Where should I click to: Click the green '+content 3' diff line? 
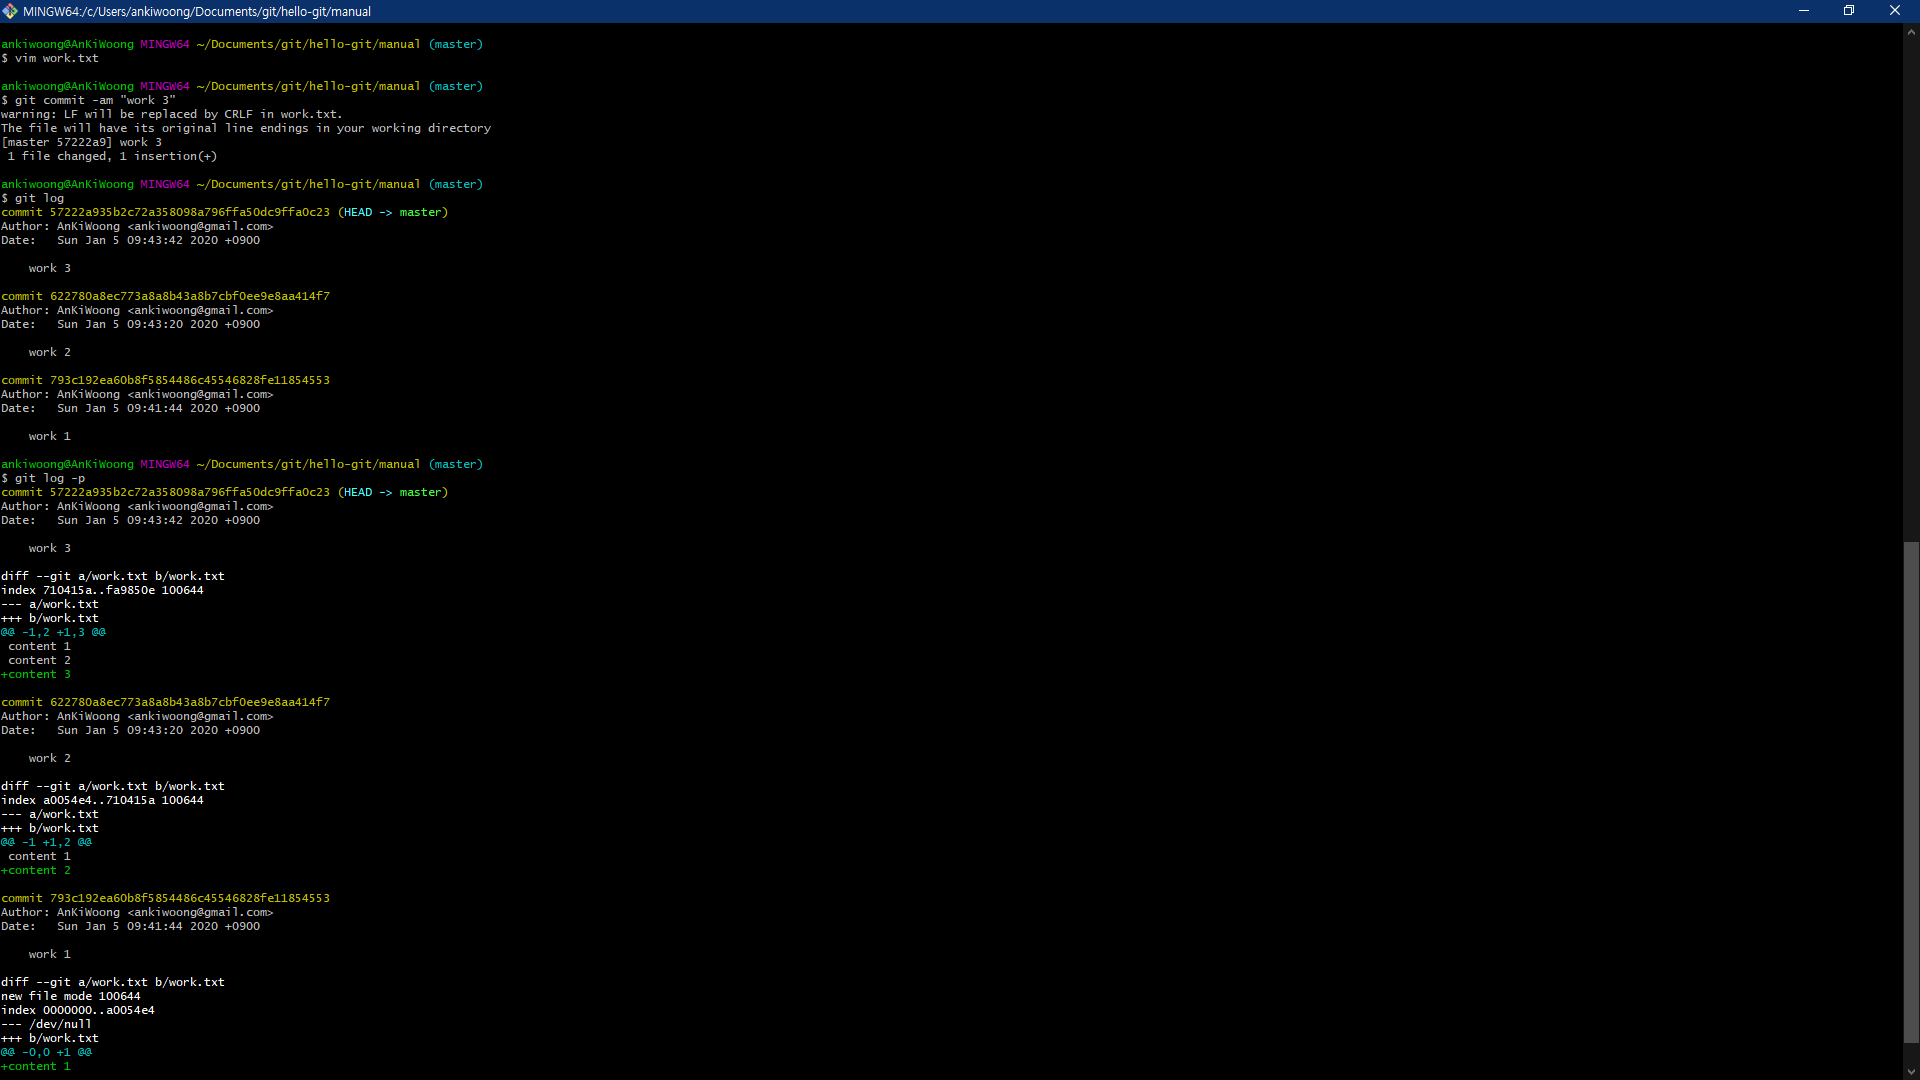[36, 674]
